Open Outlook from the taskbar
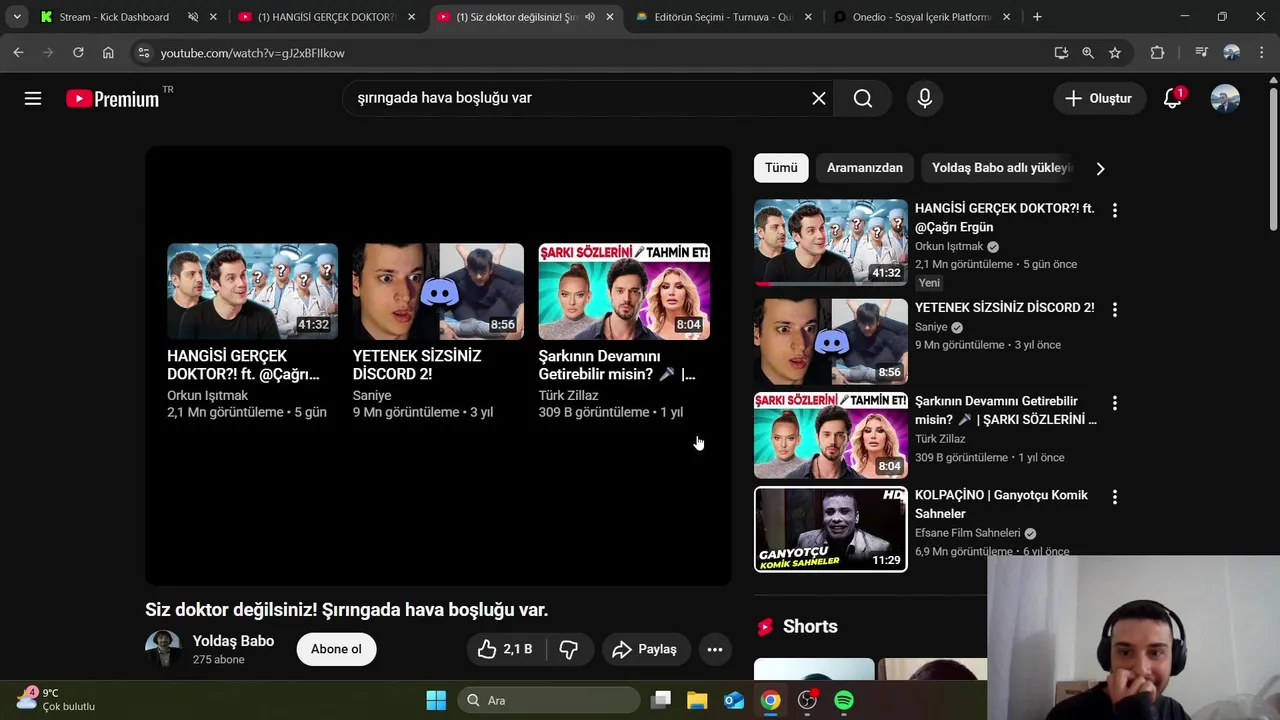Screen dimensions: 1280x720 coord(734,700)
